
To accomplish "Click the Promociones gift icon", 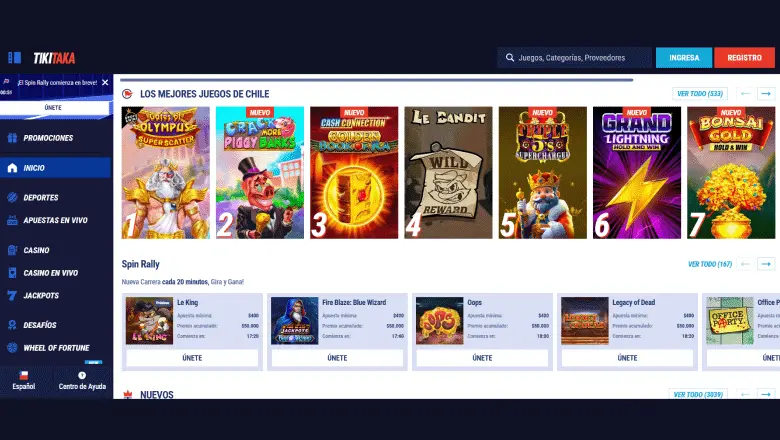I will (12, 138).
